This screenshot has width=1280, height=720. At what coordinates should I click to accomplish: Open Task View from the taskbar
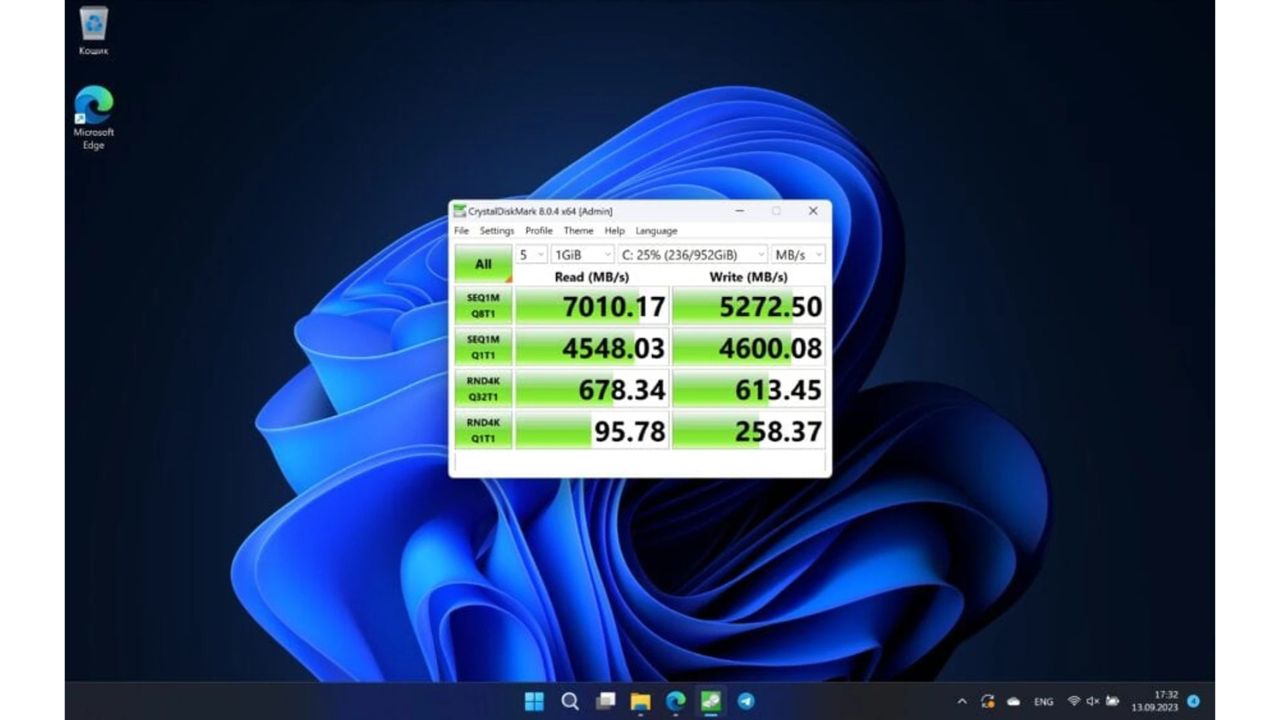(605, 701)
